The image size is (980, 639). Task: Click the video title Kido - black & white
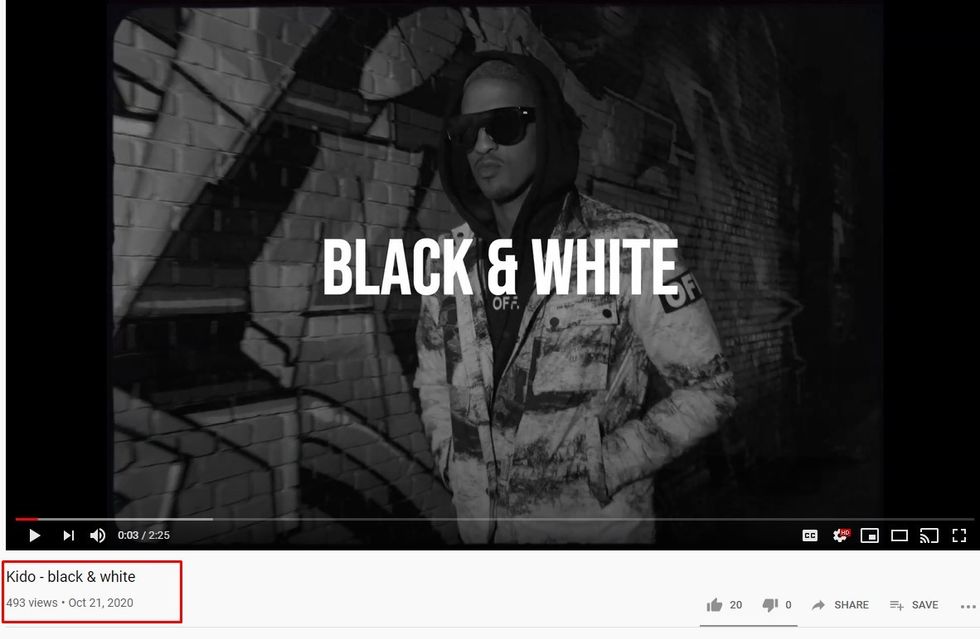pyautogui.click(x=71, y=576)
